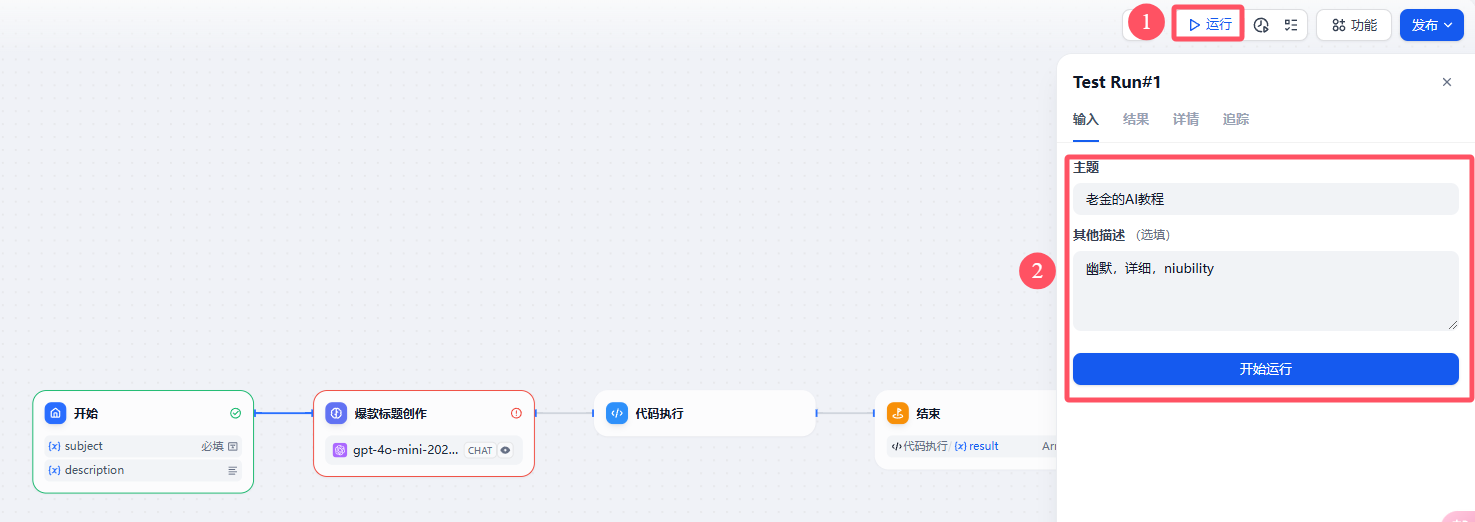The height and width of the screenshot is (522, 1475).
Task: Select the 爆款标题创作 LLM node icon
Action: point(337,413)
